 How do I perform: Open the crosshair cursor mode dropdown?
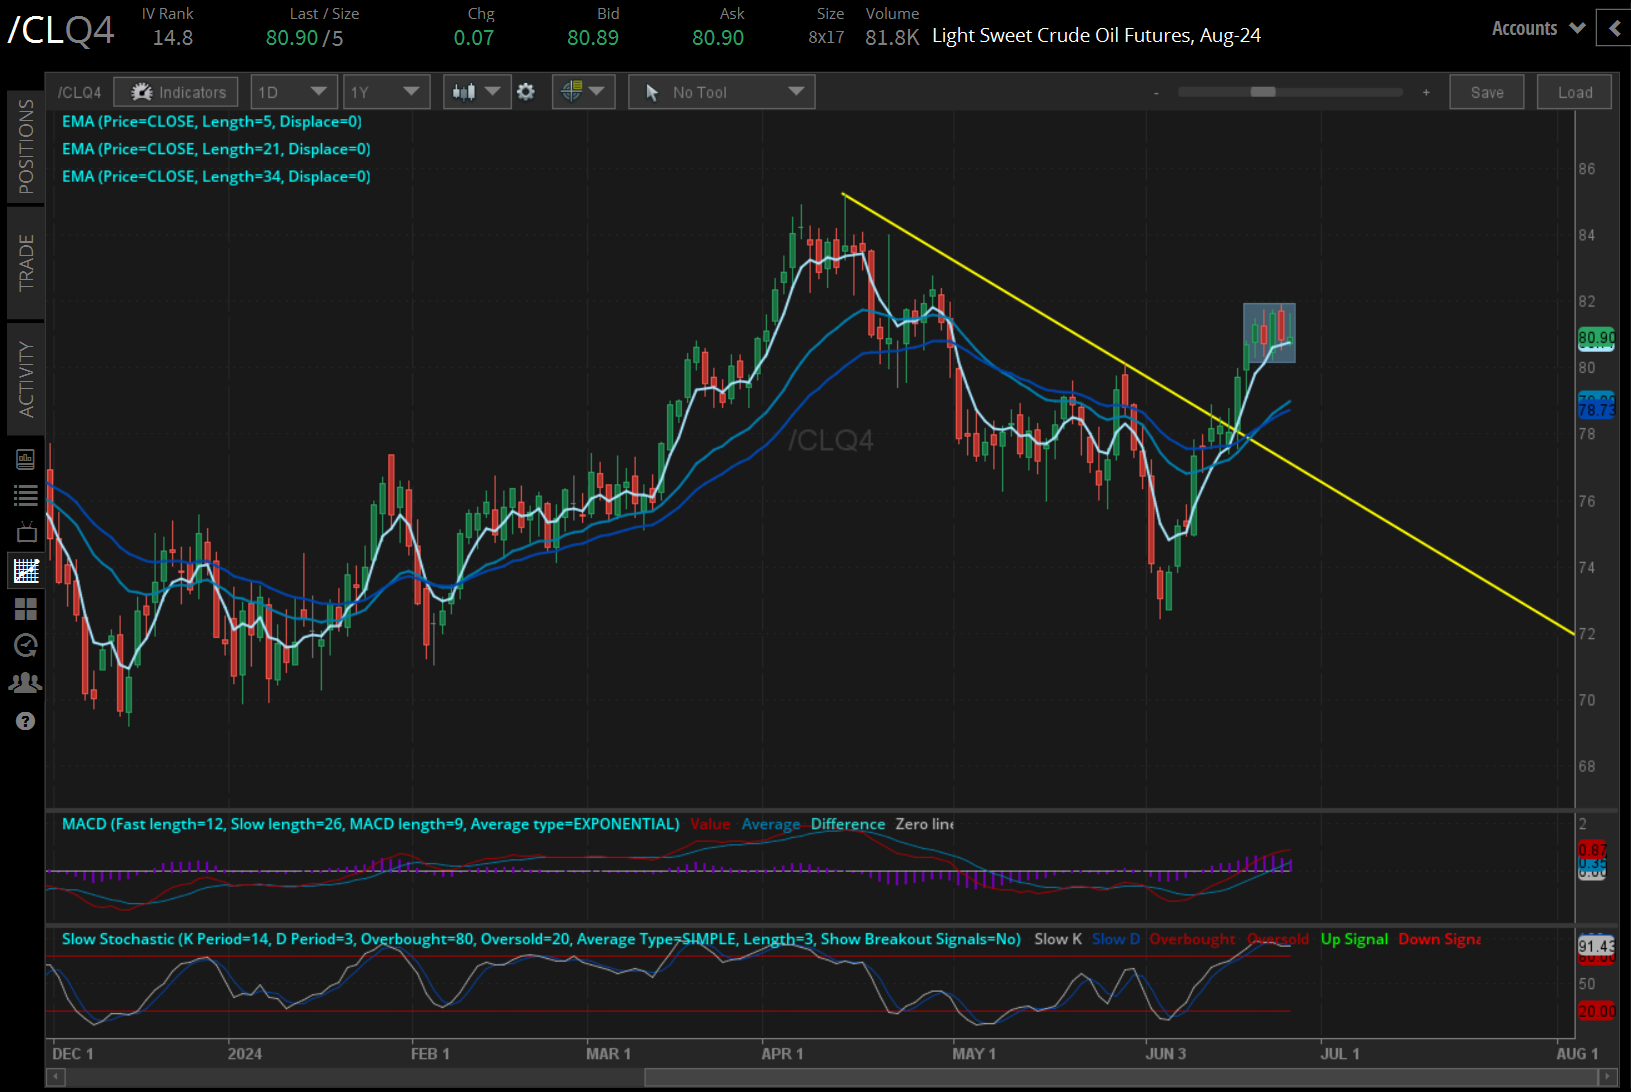pyautogui.click(x=583, y=92)
